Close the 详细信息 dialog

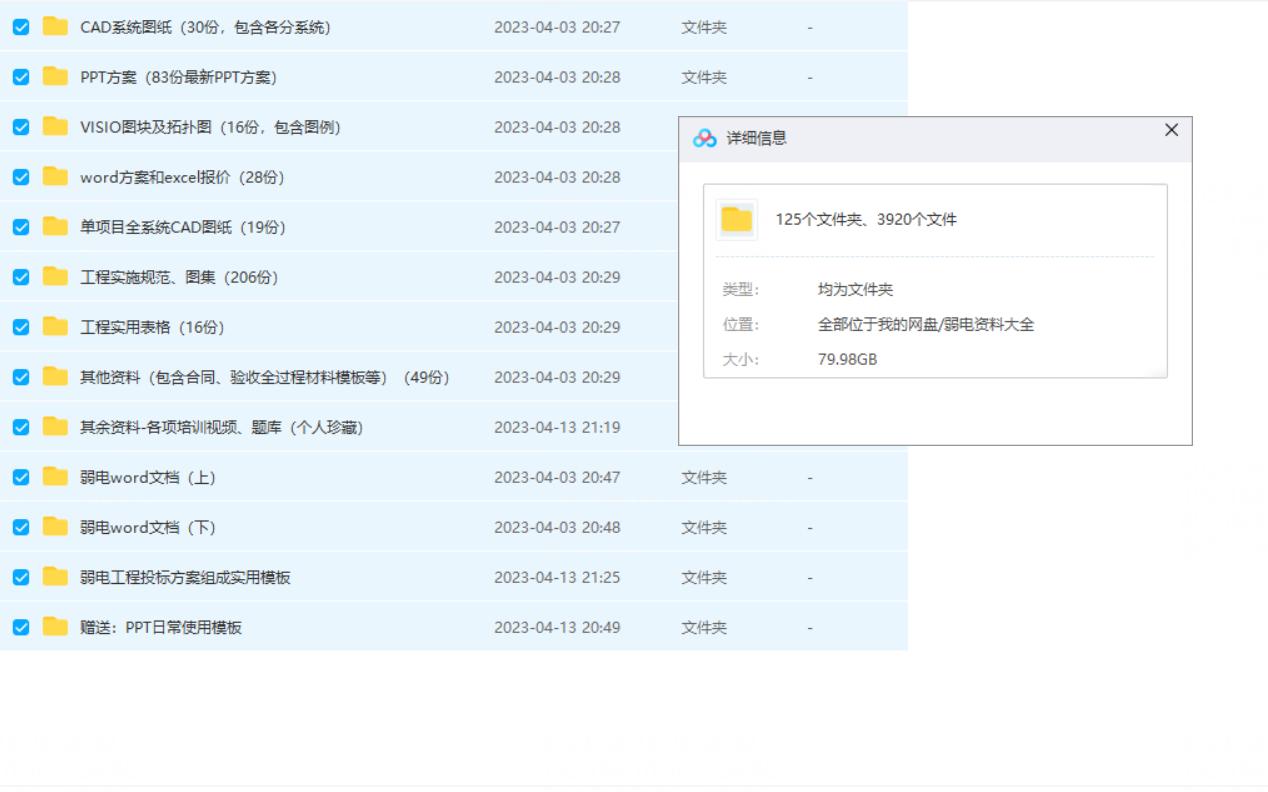[x=1170, y=130]
